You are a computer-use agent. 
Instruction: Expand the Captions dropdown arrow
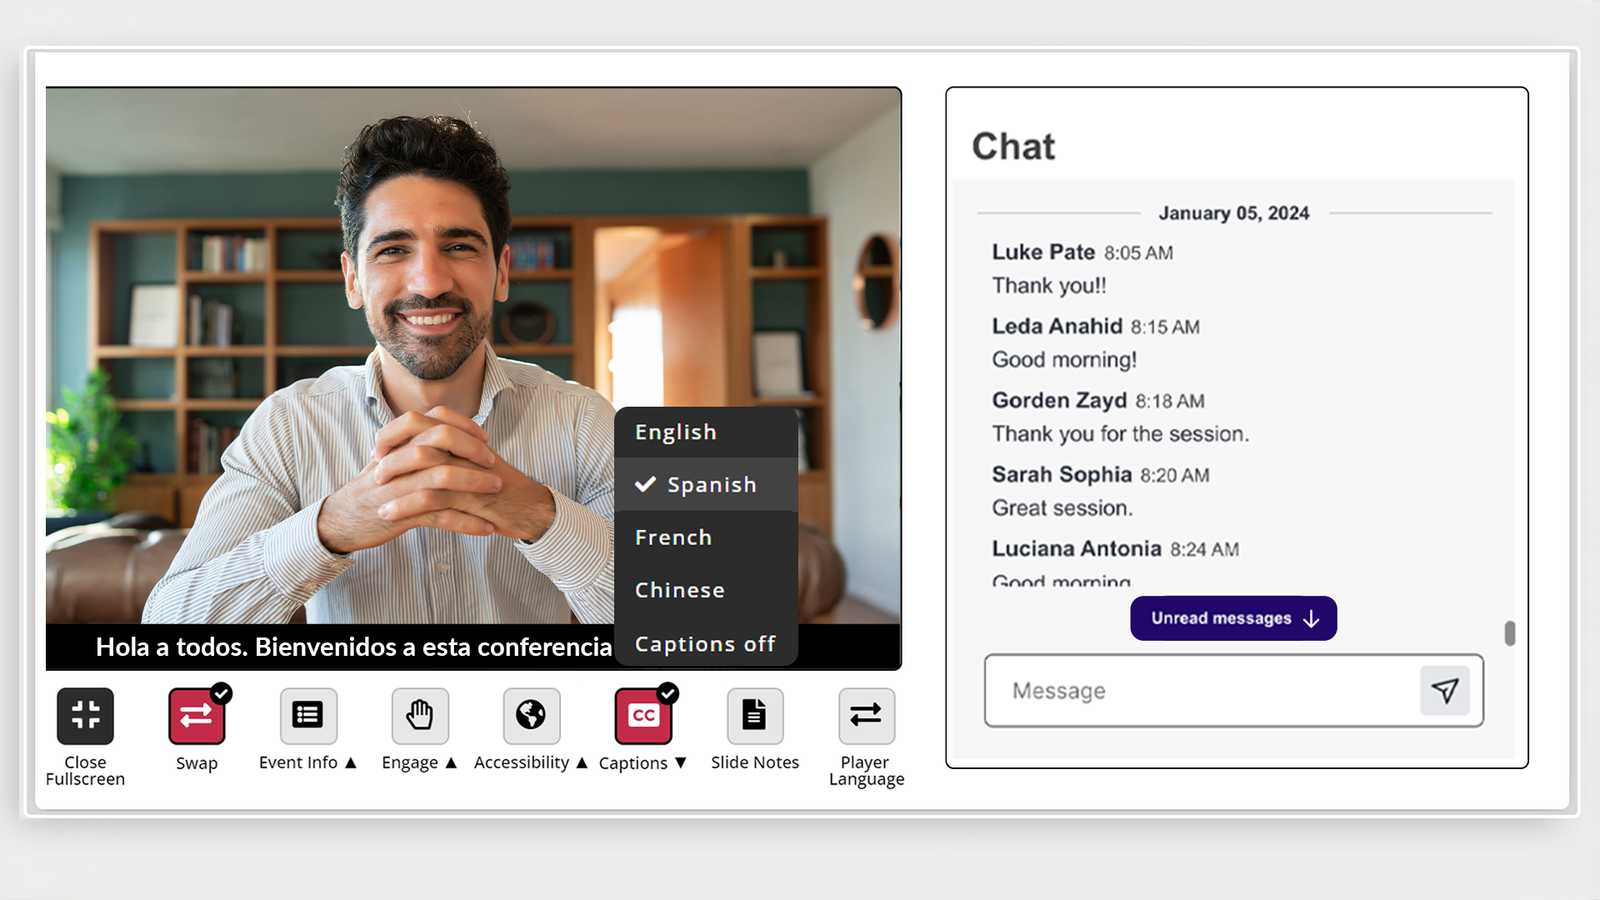[x=681, y=762]
